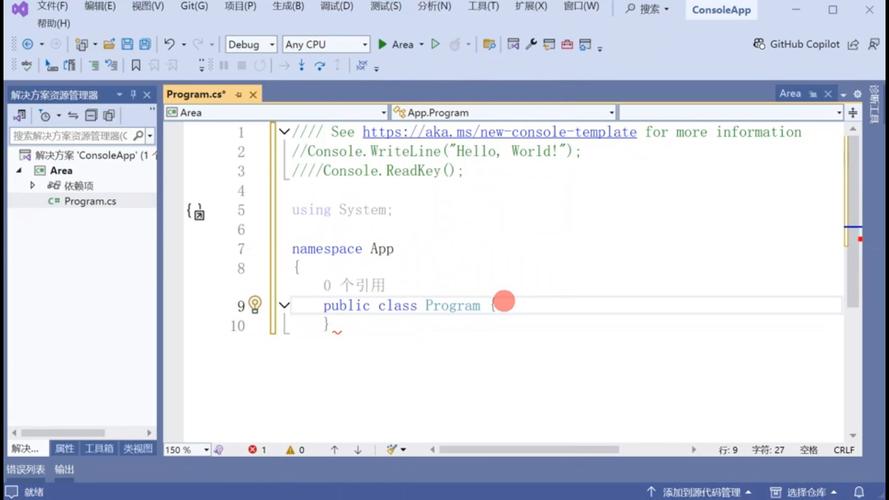889x500 pixels.
Task: Click sync with active document icon
Action: pos(73,116)
